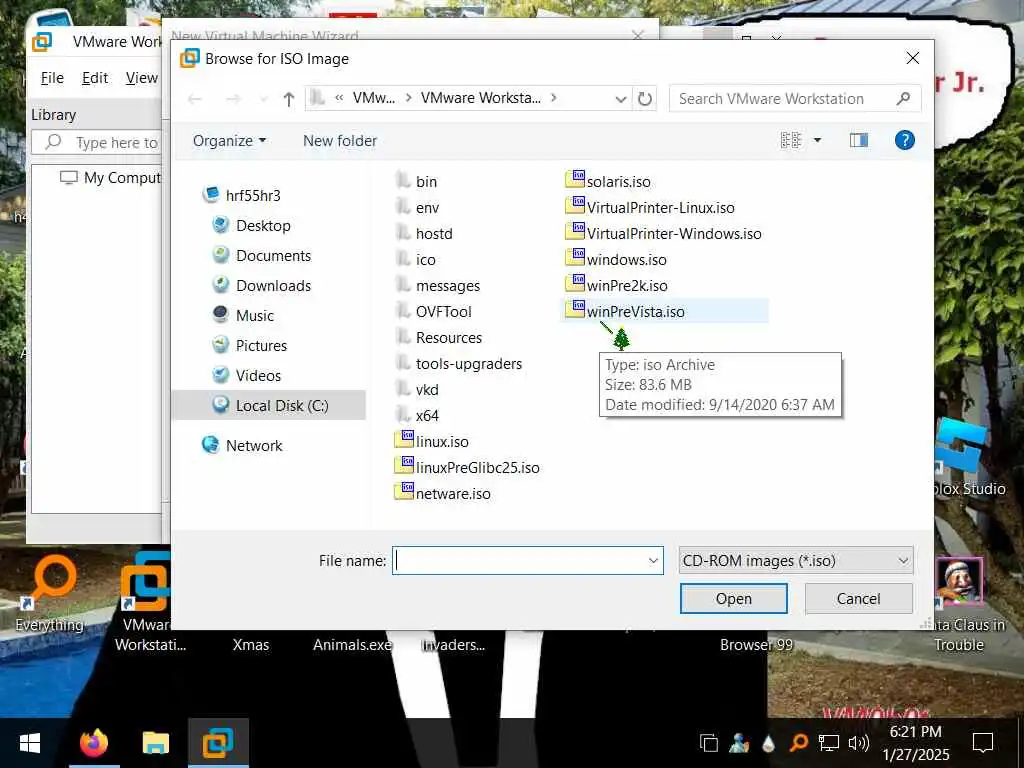Toggle the preview pane icon
1024x768 pixels.
tap(859, 140)
